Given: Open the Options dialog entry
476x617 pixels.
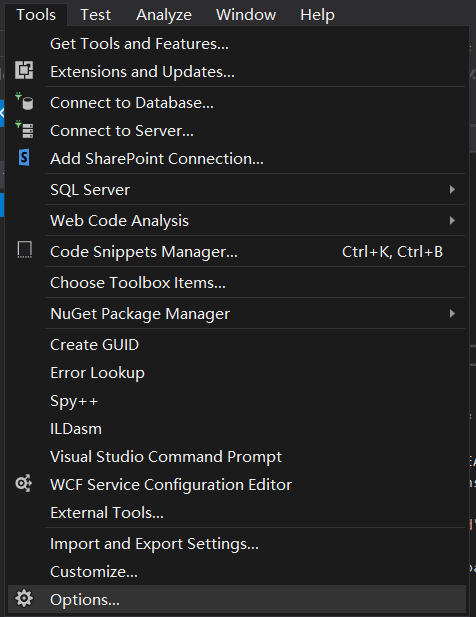Looking at the screenshot, I should click(237, 599).
